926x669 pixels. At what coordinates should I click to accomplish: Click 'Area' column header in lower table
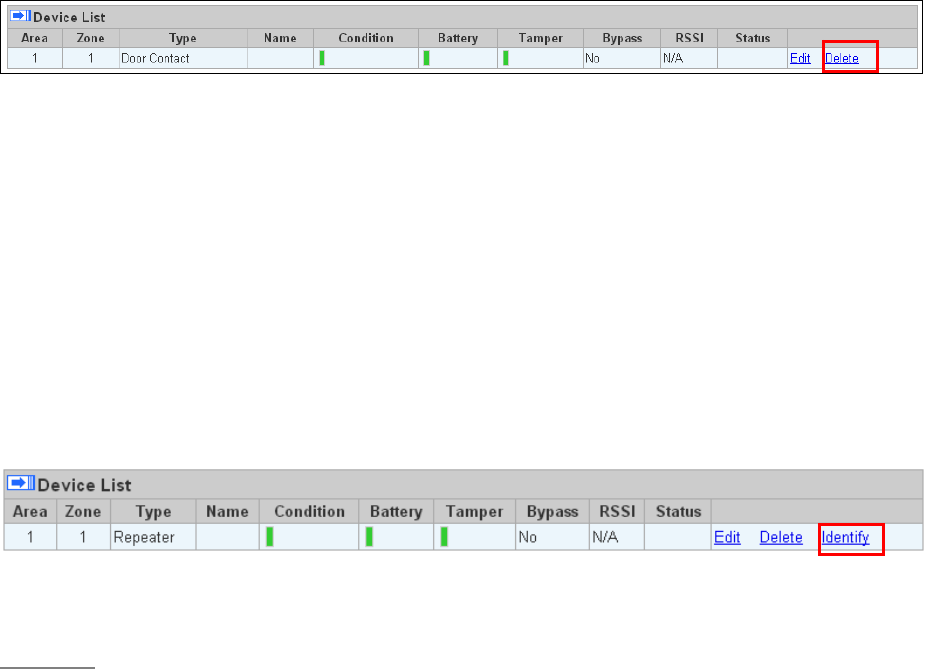click(30, 511)
